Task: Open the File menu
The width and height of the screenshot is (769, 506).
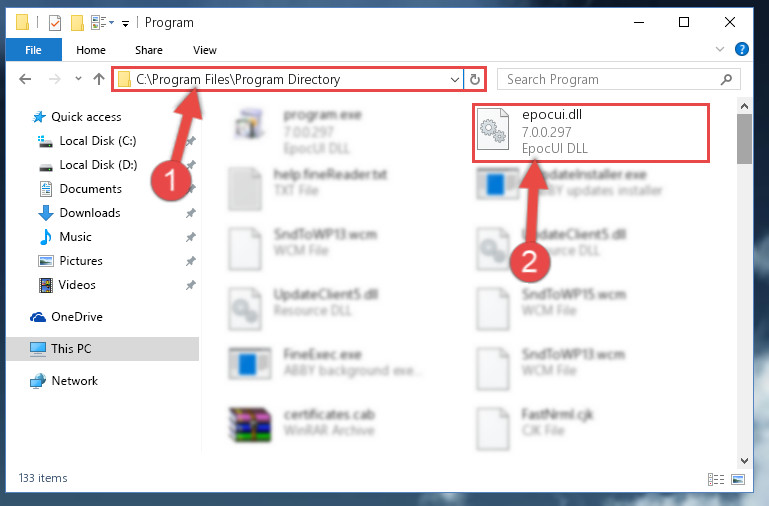Action: click(33, 50)
